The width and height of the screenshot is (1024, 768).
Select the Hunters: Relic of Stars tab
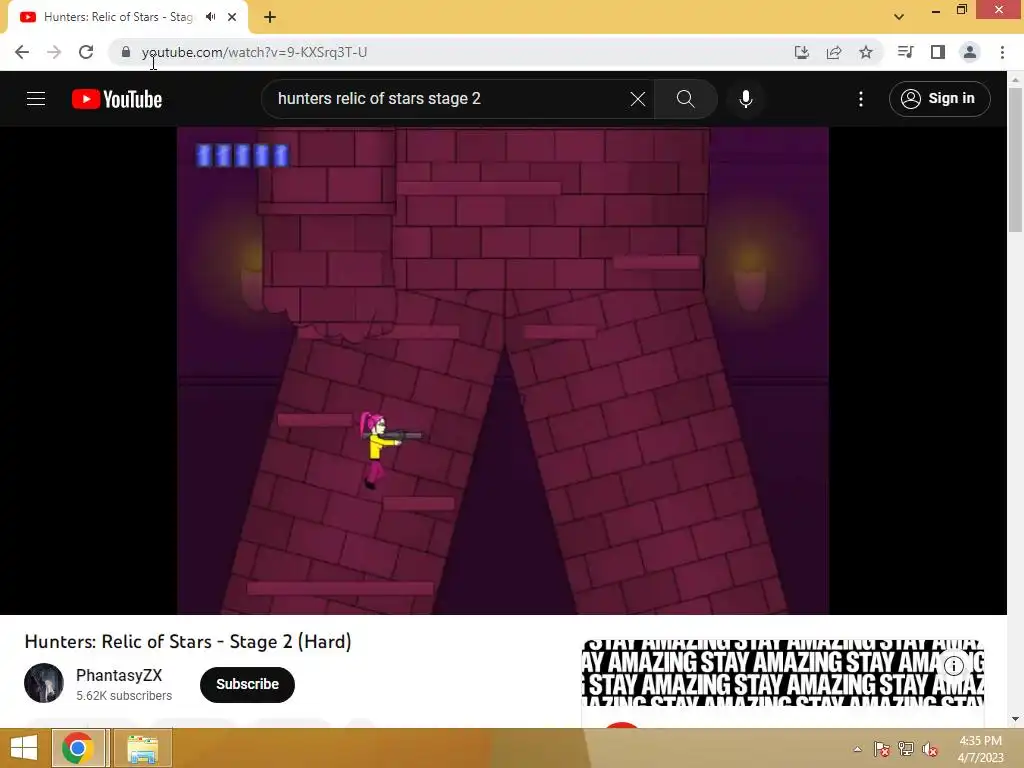[118, 17]
